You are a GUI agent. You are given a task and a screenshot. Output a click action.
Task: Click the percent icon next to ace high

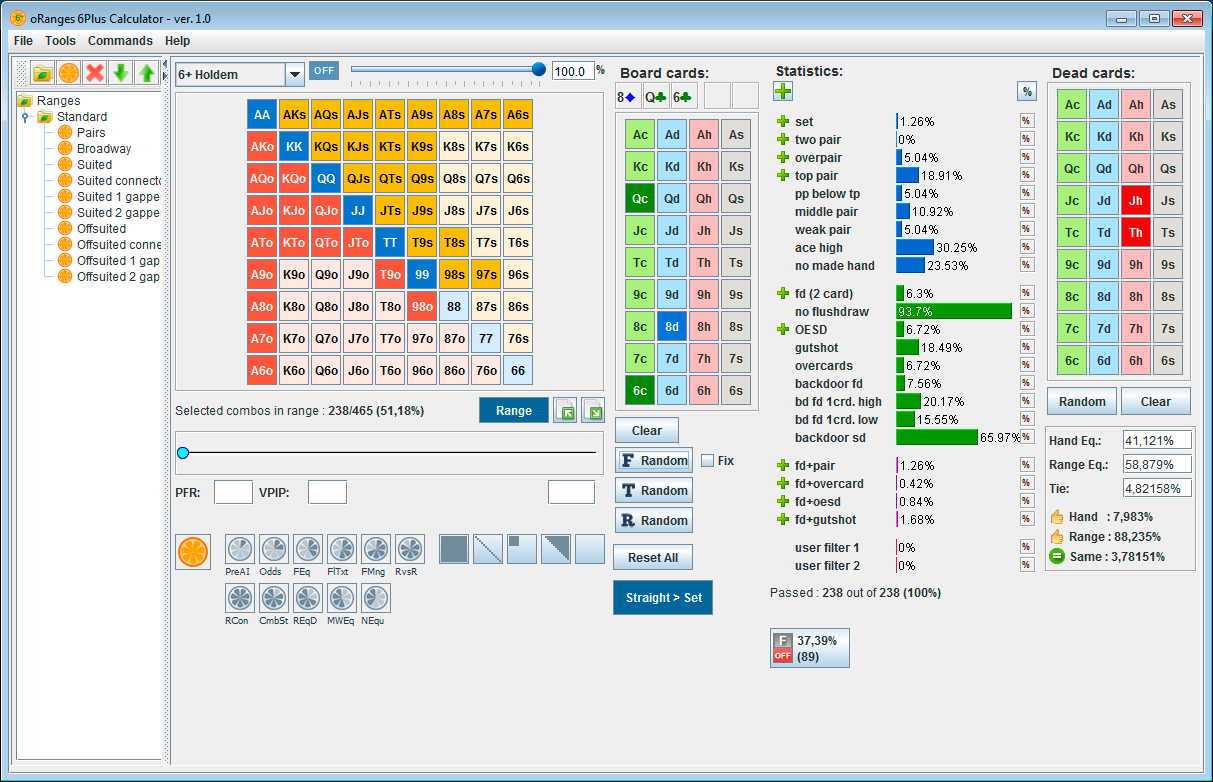(x=1026, y=248)
